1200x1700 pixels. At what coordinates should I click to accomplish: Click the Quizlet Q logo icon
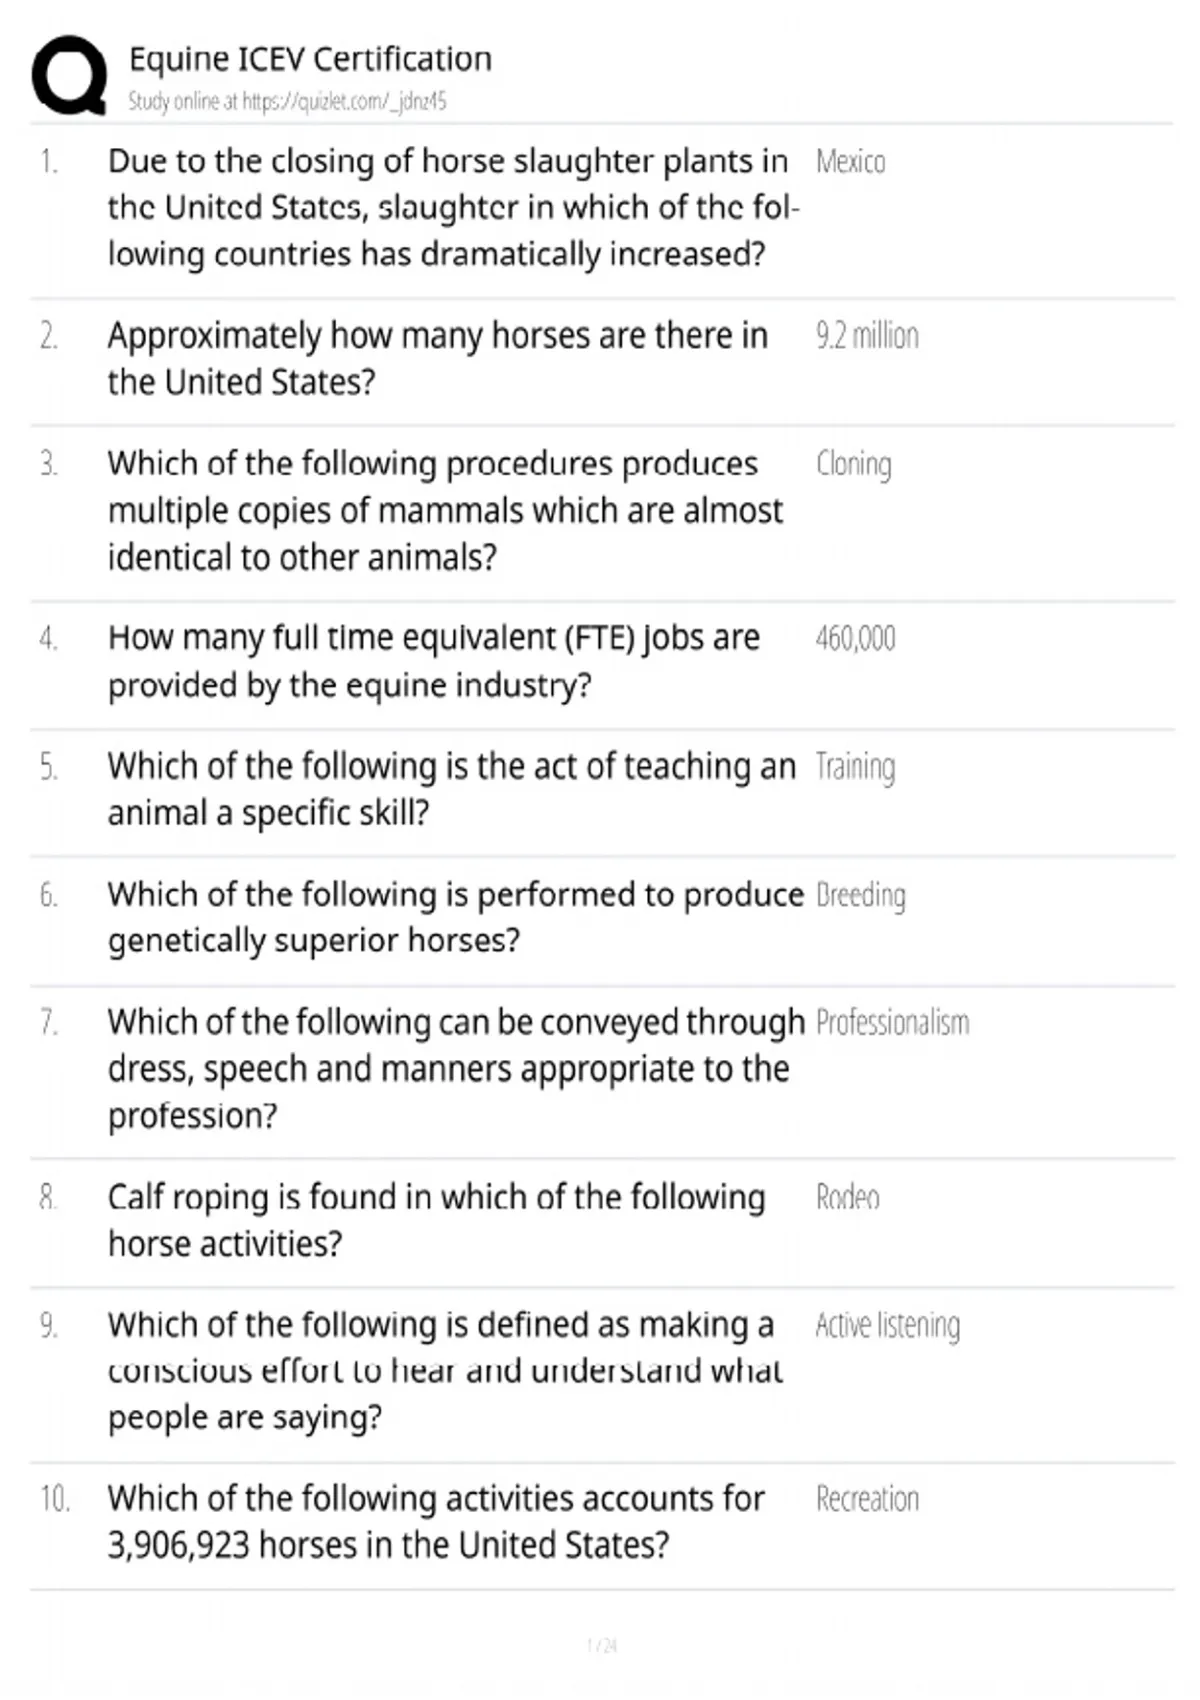[70, 76]
